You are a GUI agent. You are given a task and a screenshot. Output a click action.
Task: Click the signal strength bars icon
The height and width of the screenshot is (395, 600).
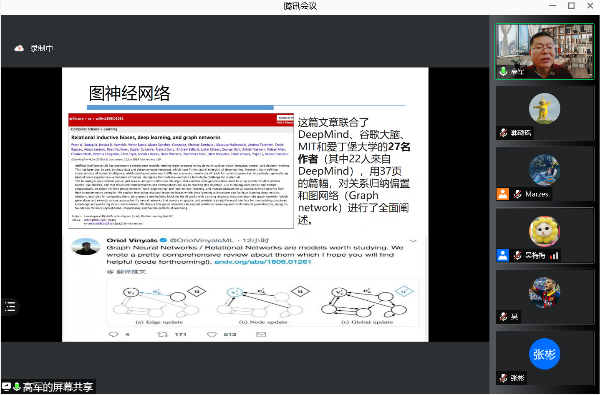(x=554, y=256)
